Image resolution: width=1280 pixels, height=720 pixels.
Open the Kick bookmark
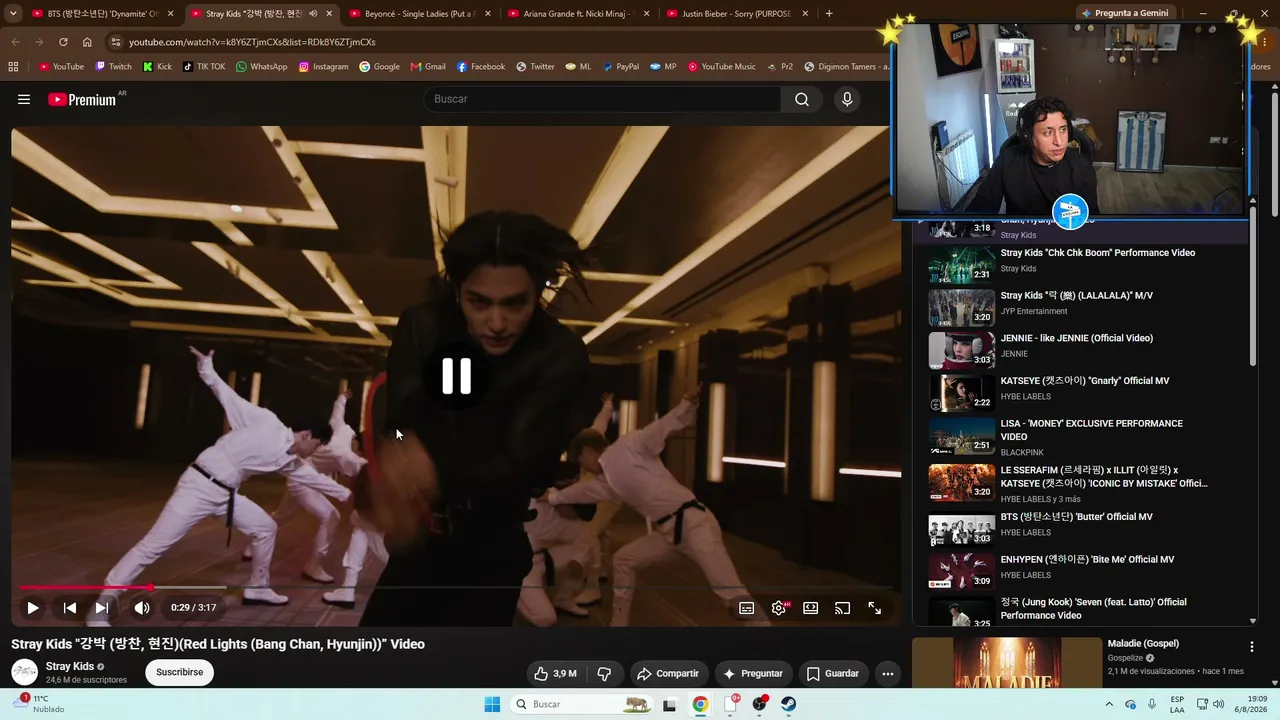pos(157,67)
